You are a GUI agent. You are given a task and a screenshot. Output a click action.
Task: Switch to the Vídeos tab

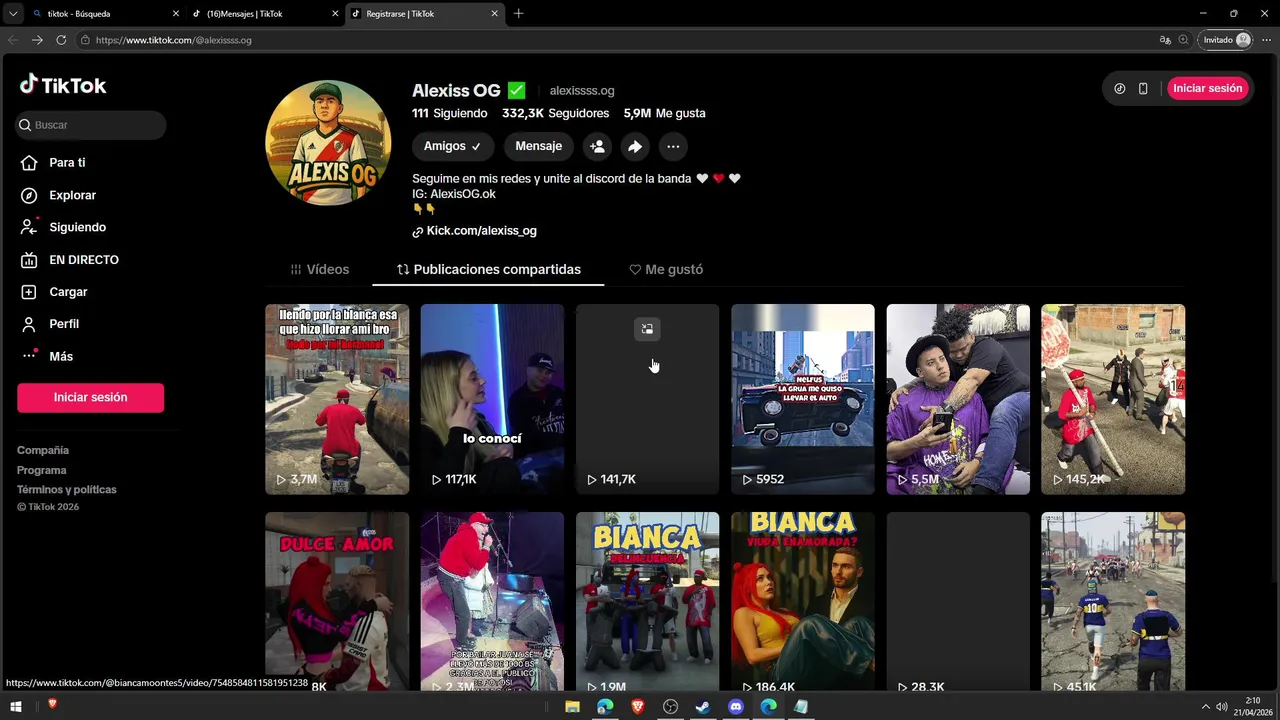320,269
